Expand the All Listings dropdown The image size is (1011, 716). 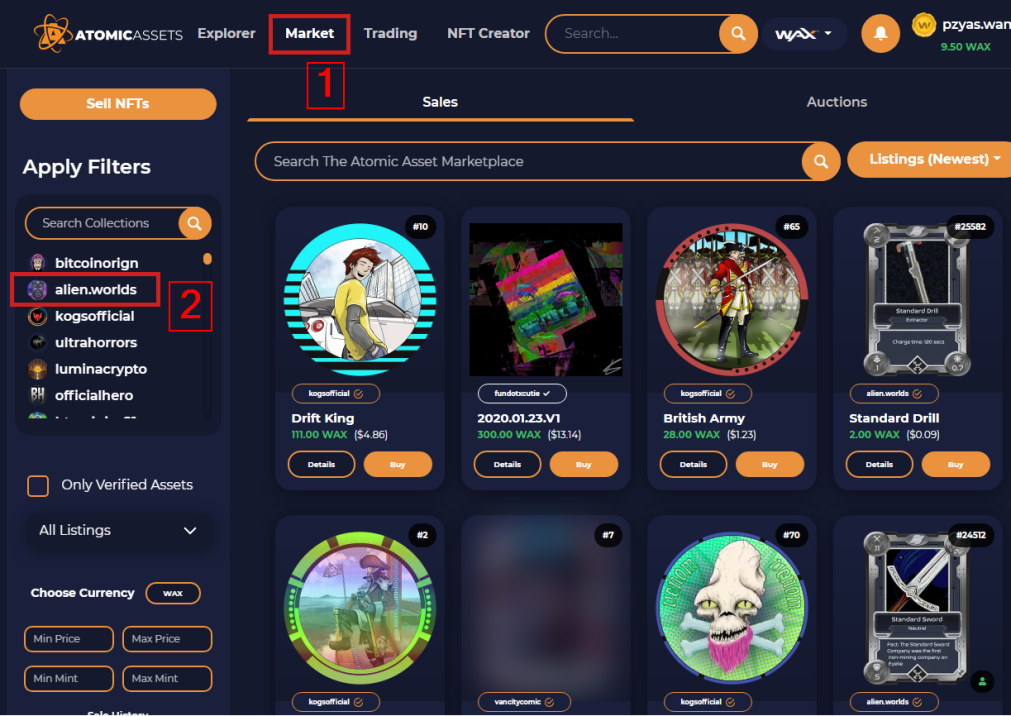click(118, 530)
